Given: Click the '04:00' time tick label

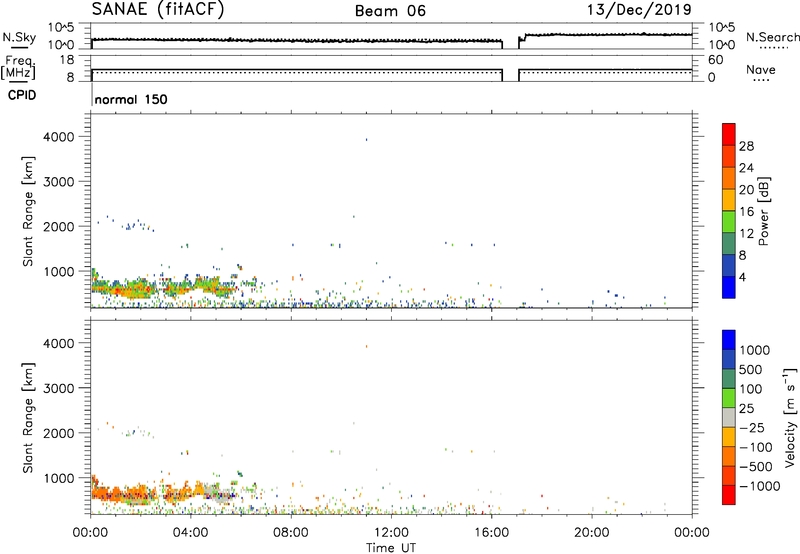Looking at the screenshot, I should click(x=190, y=533).
